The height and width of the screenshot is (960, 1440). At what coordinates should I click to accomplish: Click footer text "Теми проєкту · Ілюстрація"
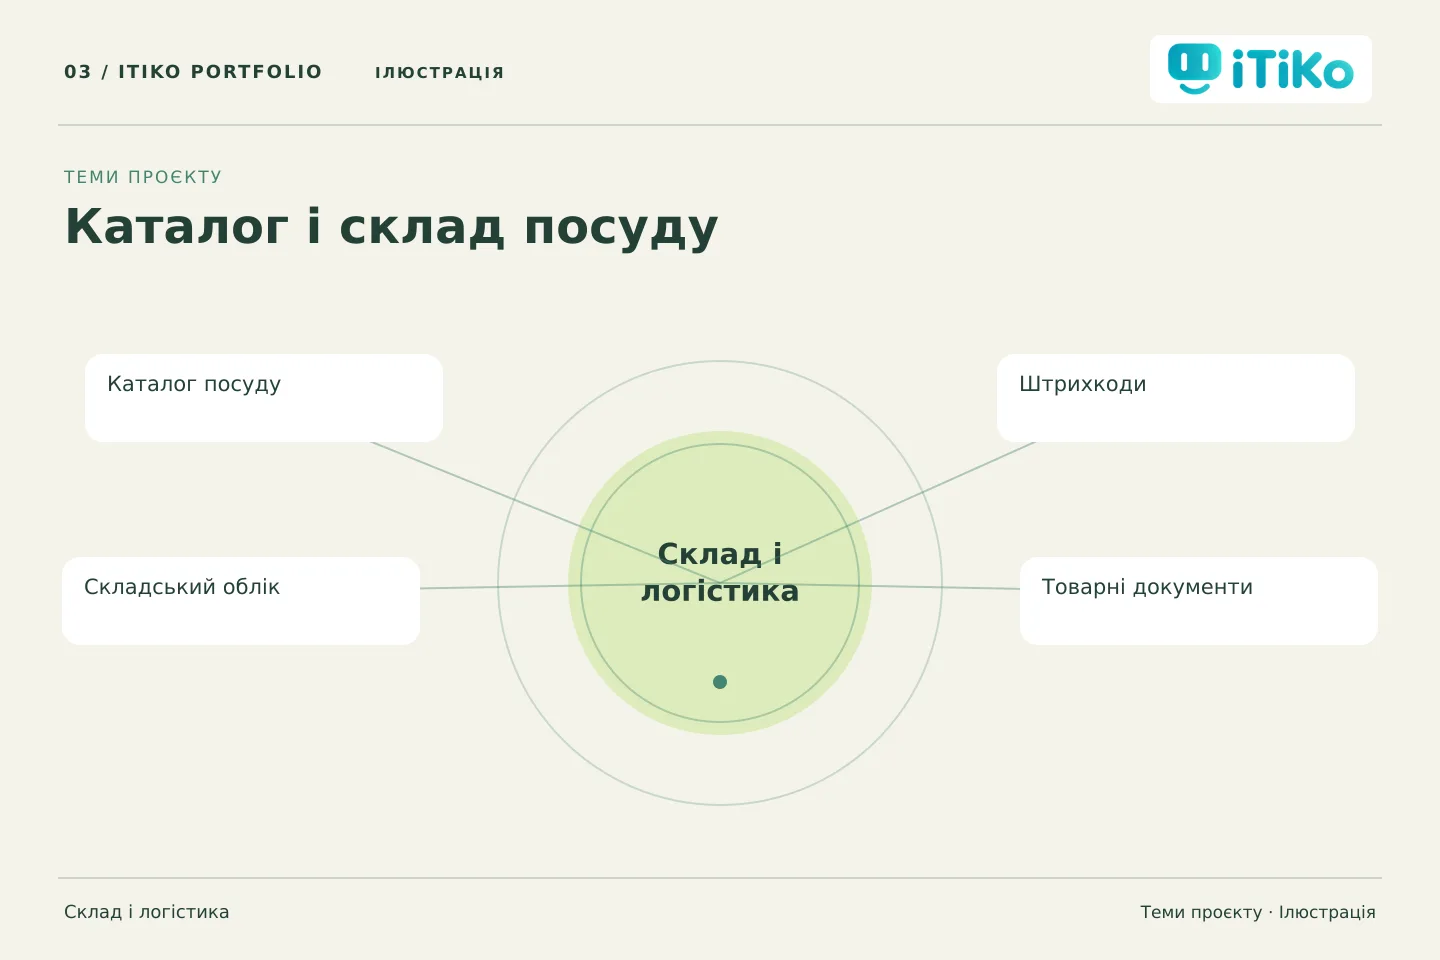coord(1258,912)
